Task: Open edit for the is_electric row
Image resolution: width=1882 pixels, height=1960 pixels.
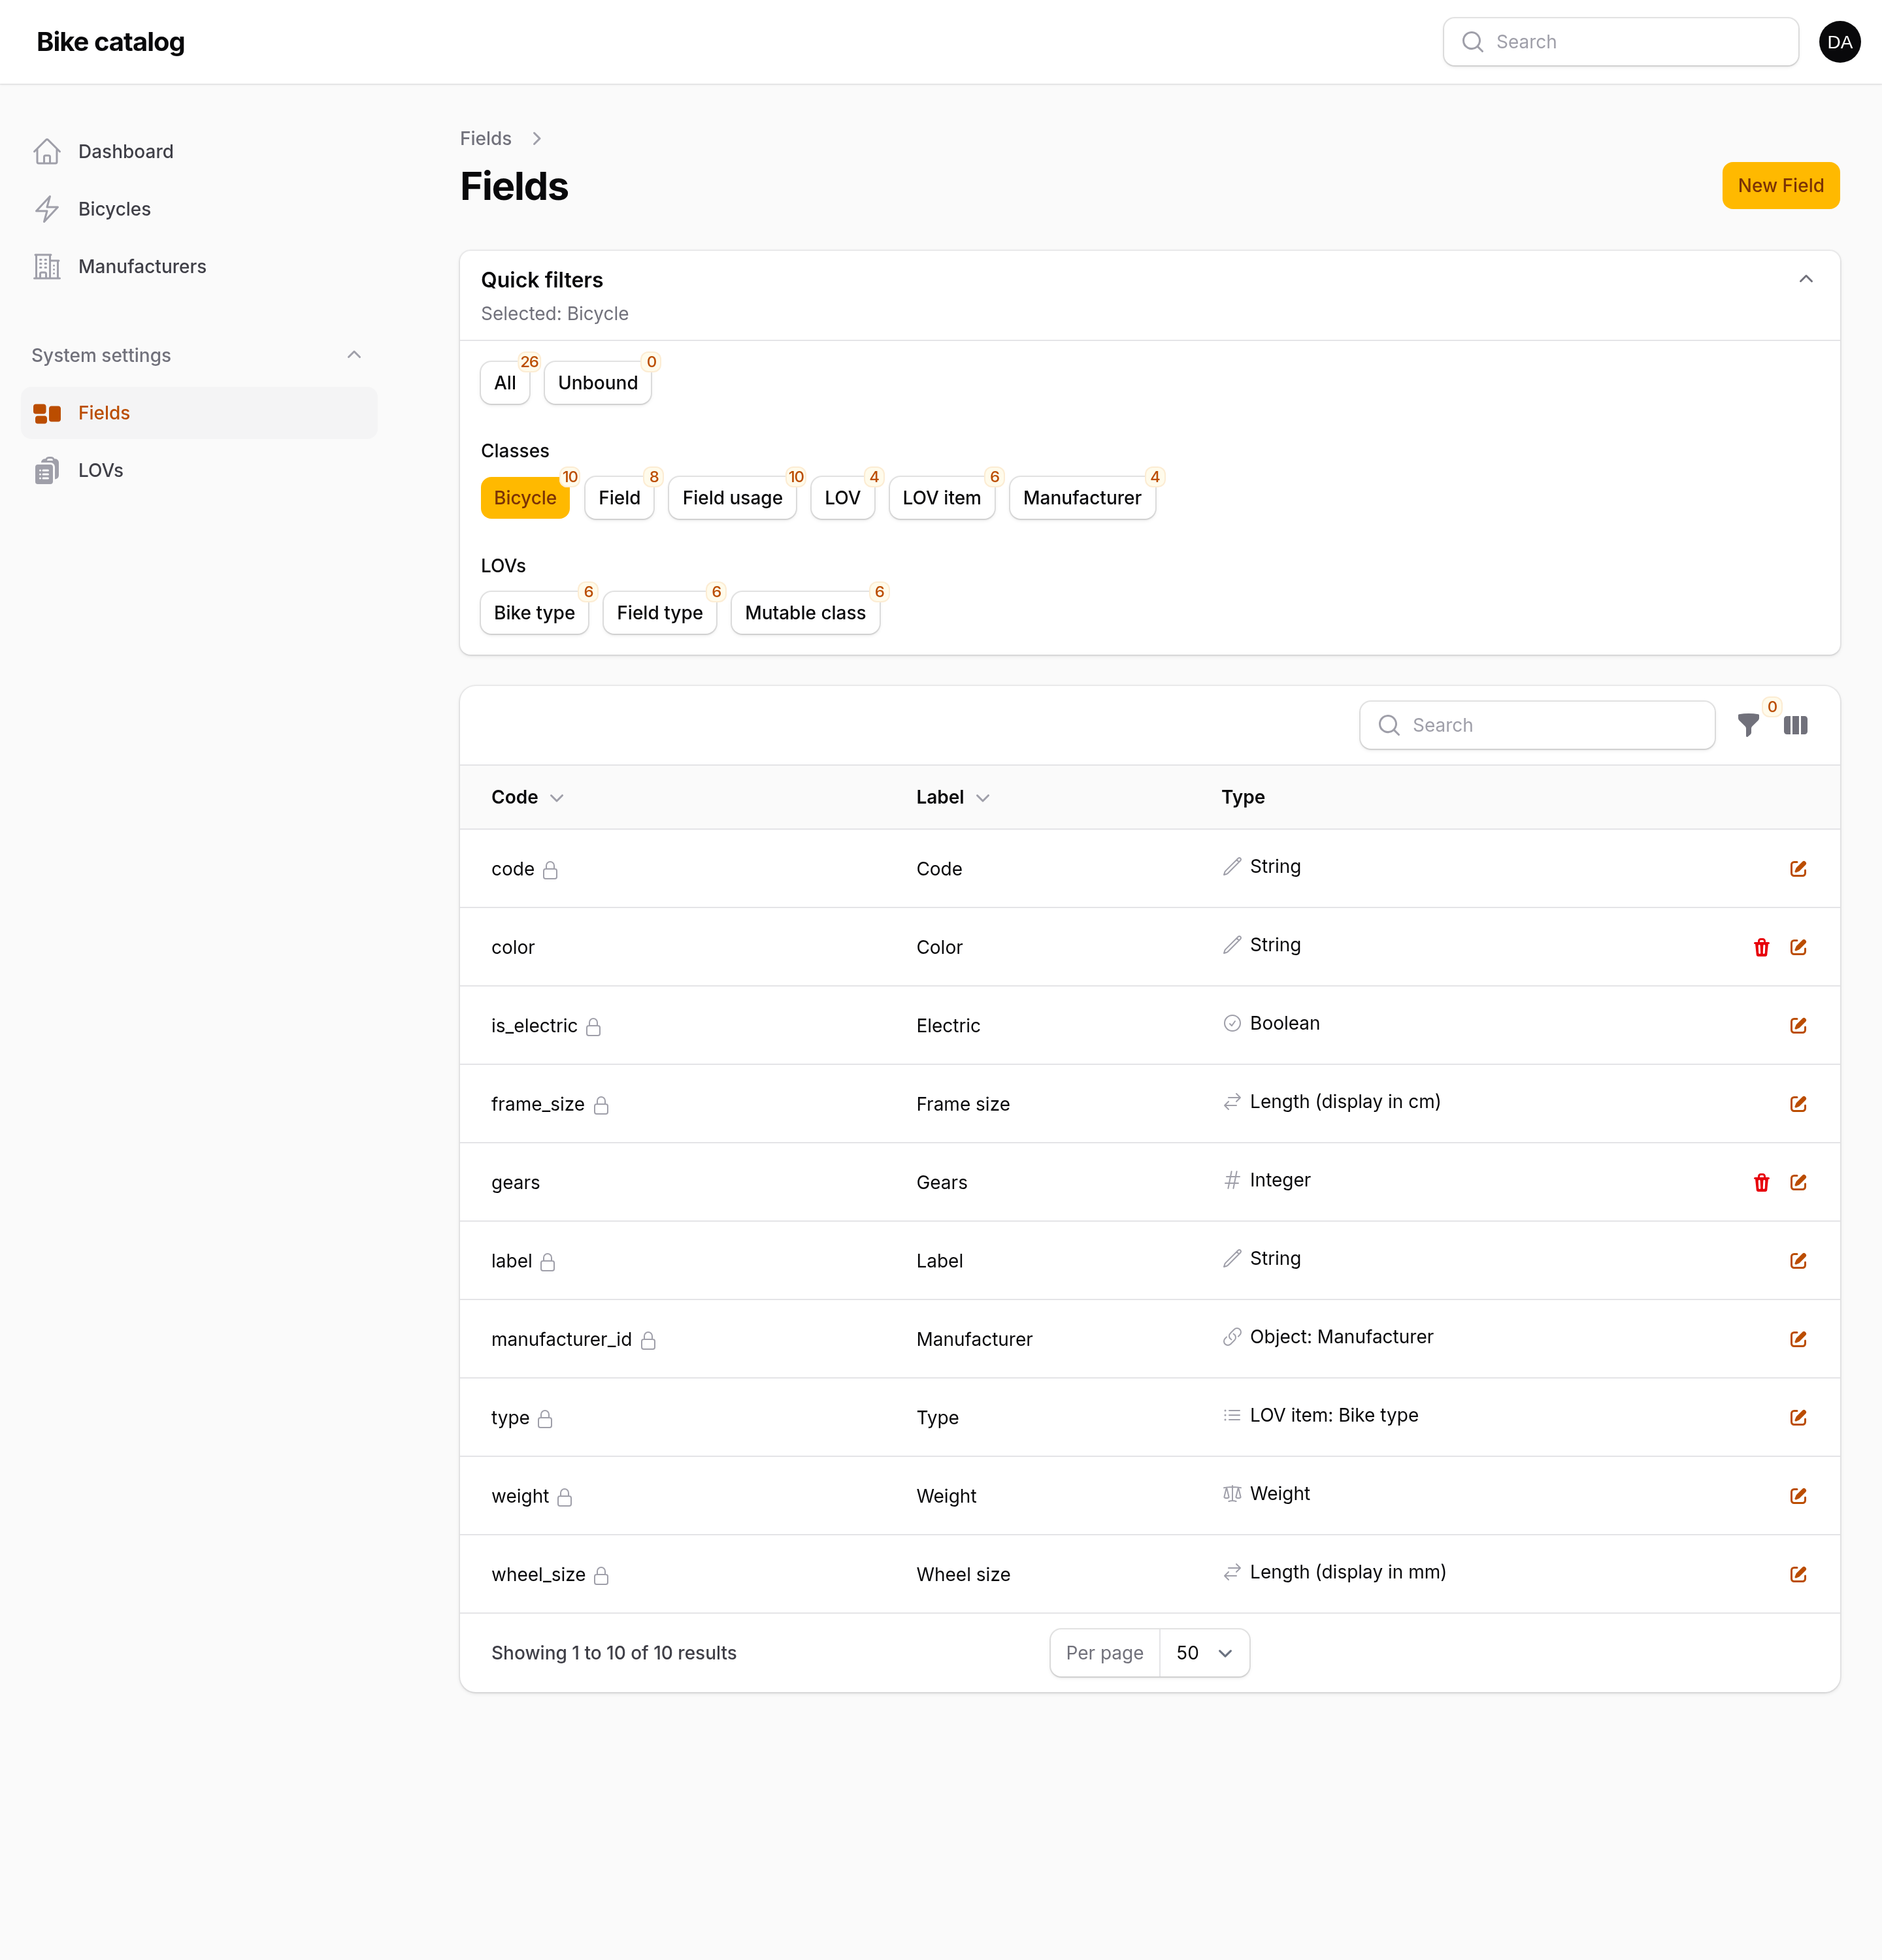Action: (1797, 1026)
